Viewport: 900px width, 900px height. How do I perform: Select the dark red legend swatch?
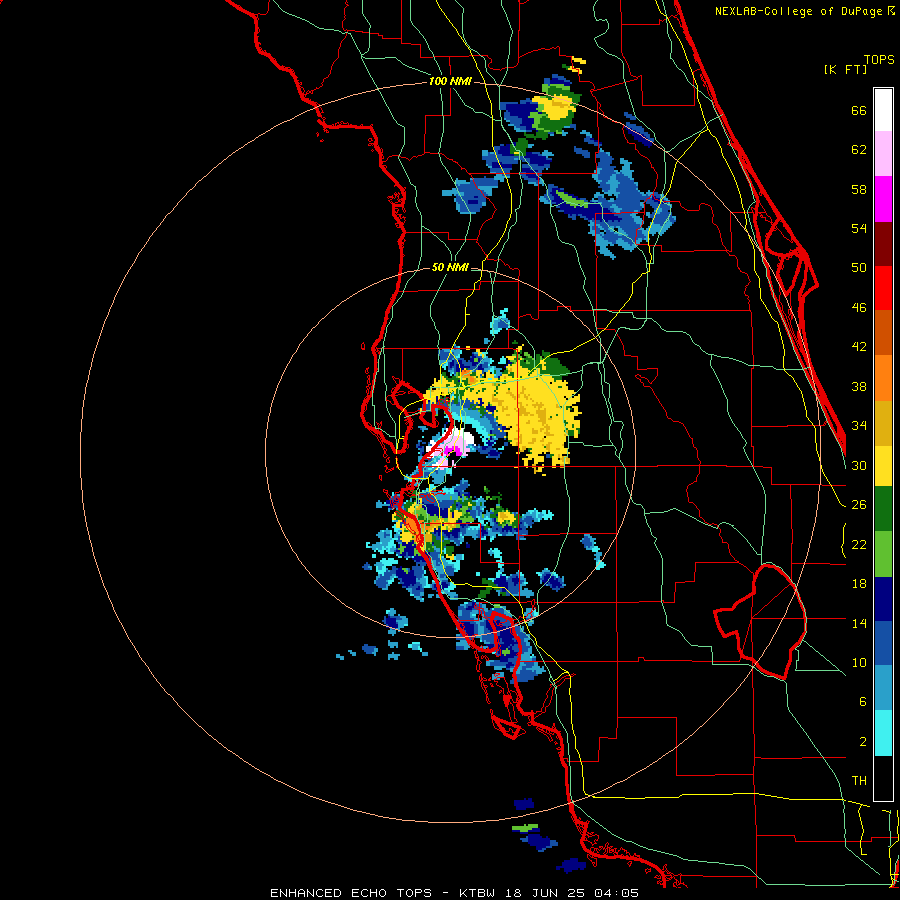[x=883, y=243]
